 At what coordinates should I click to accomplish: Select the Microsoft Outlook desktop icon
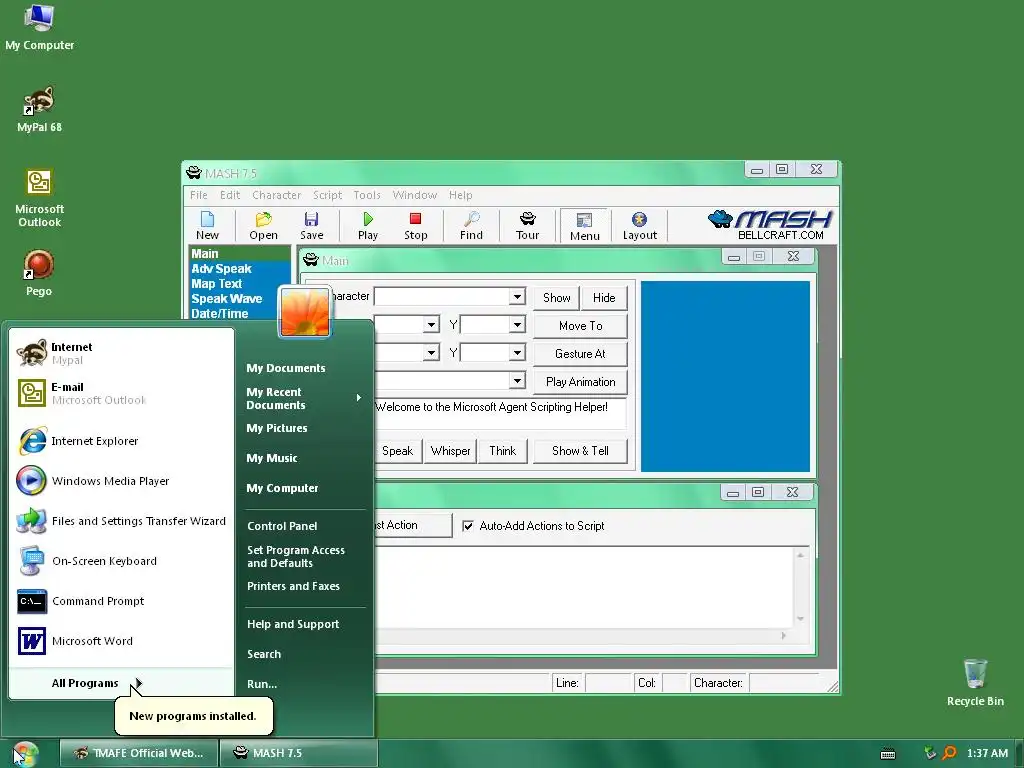(39, 198)
